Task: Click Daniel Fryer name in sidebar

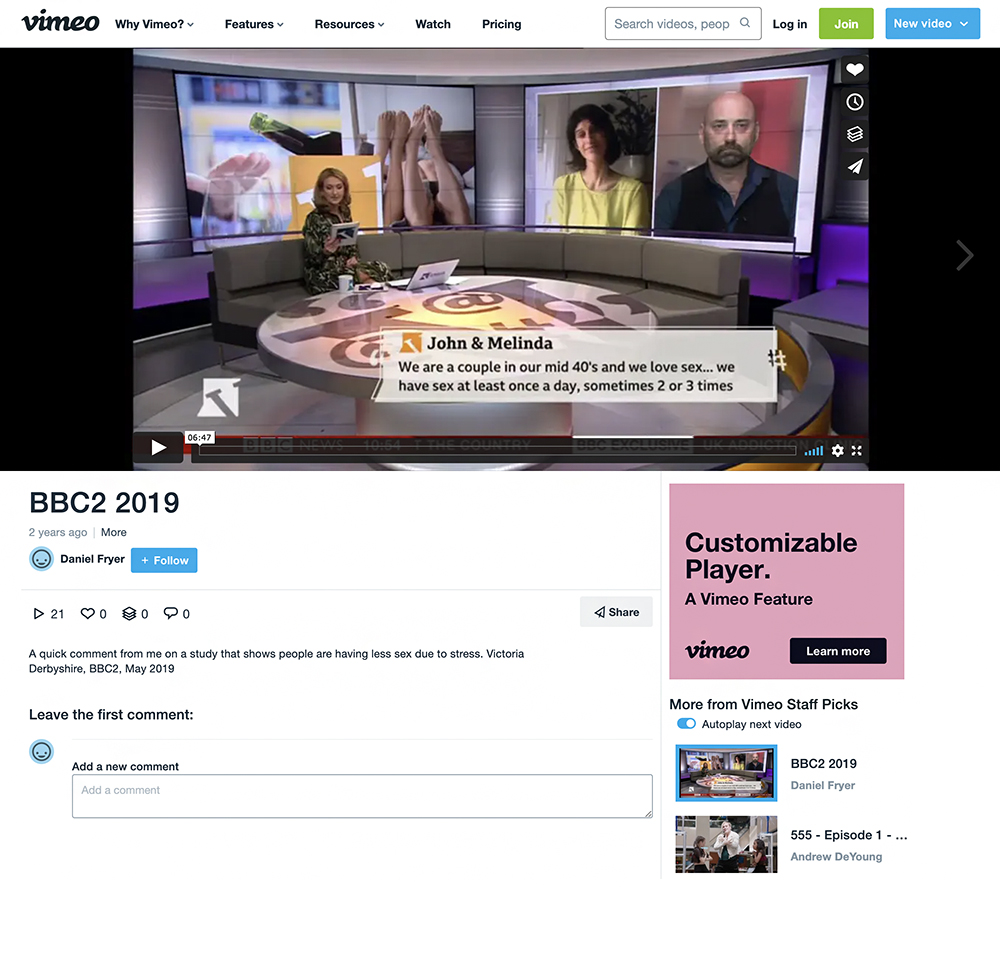Action: click(823, 785)
